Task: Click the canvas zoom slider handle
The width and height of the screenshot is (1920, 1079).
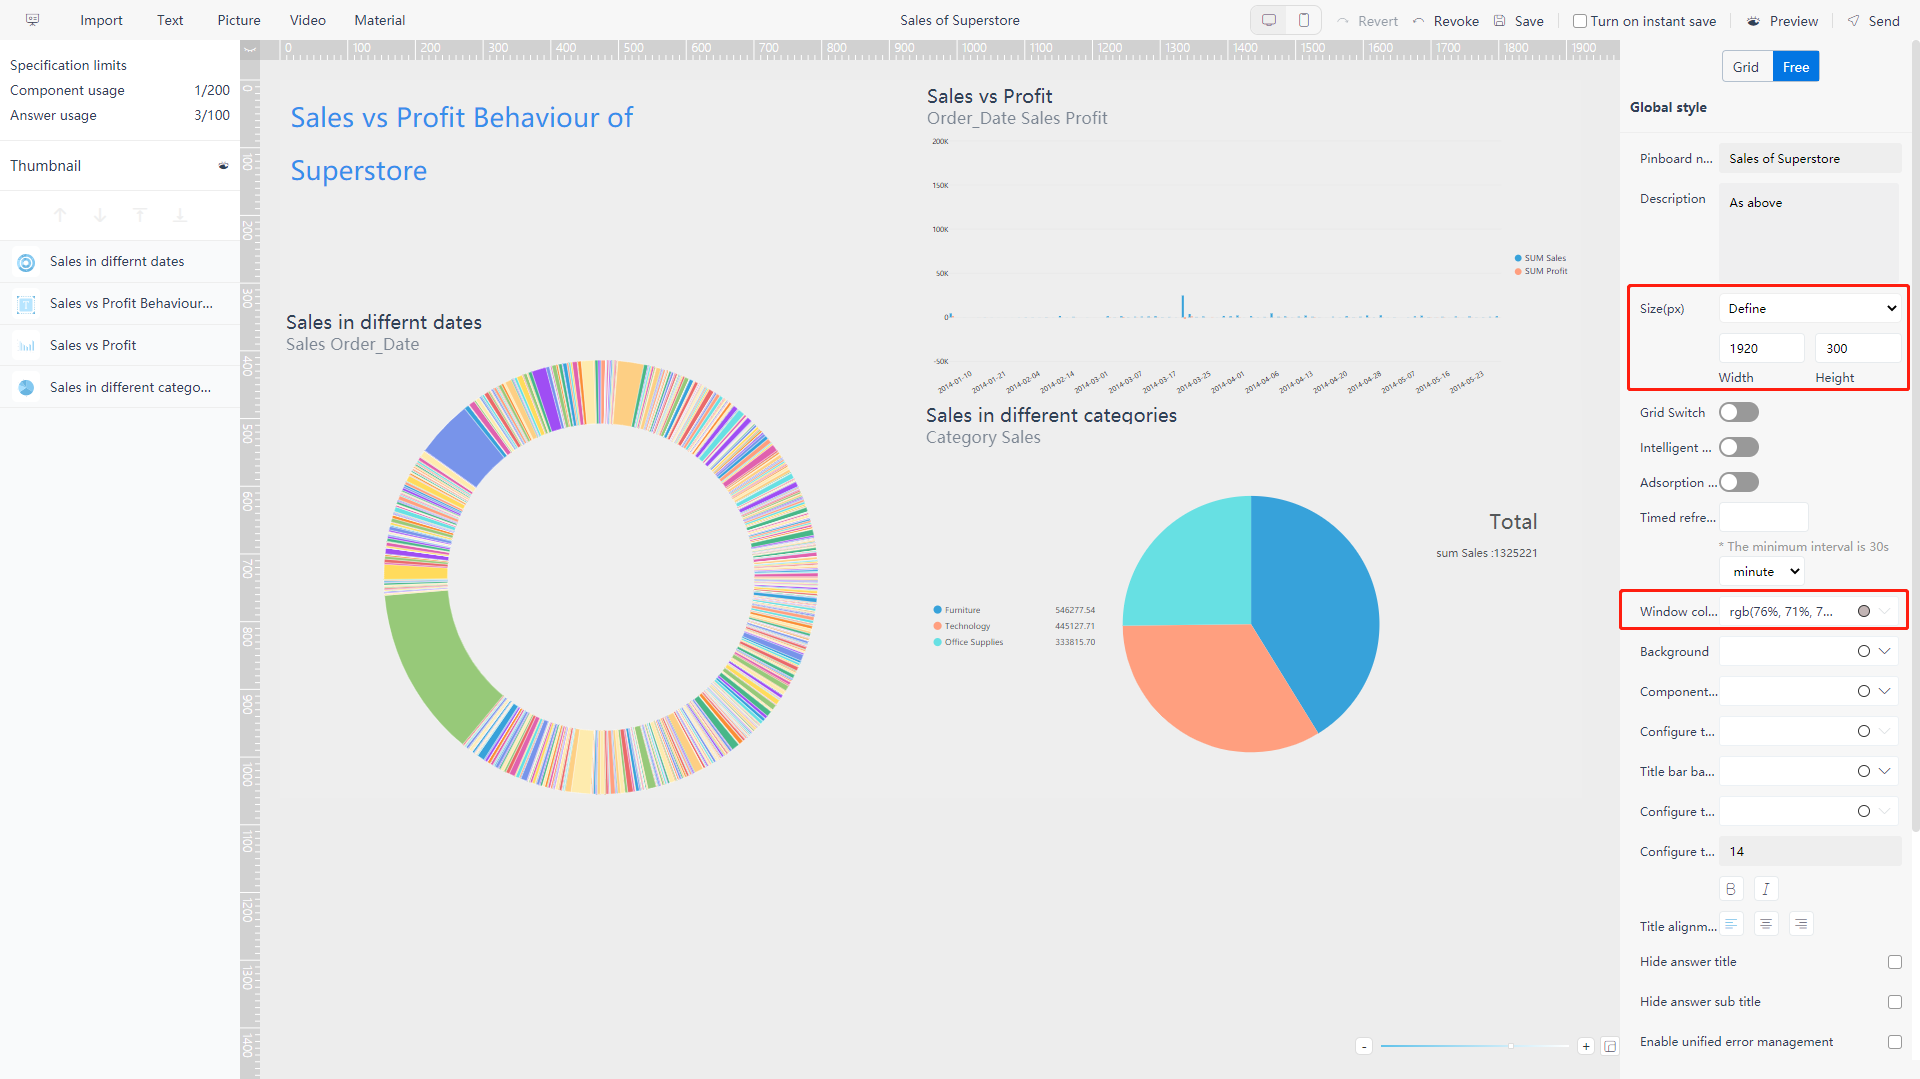Action: tap(1511, 1046)
